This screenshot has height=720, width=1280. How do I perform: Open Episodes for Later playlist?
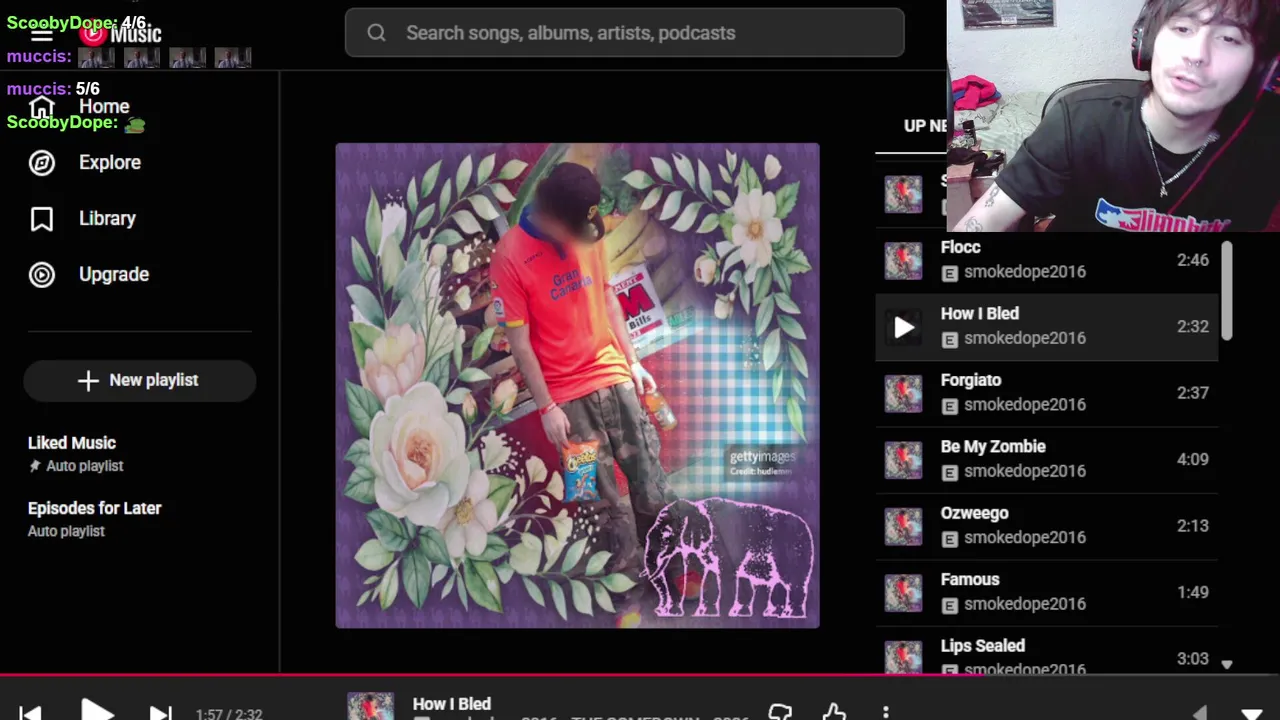click(x=94, y=508)
